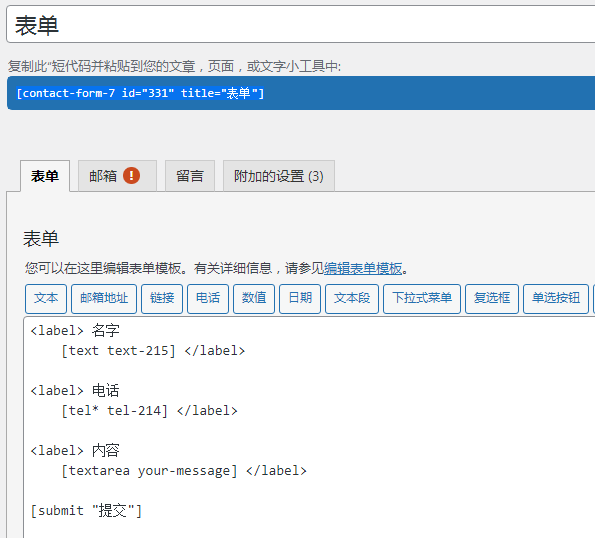Click the warning icon on 邮箱 tab
595x538 pixels.
pyautogui.click(x=131, y=176)
